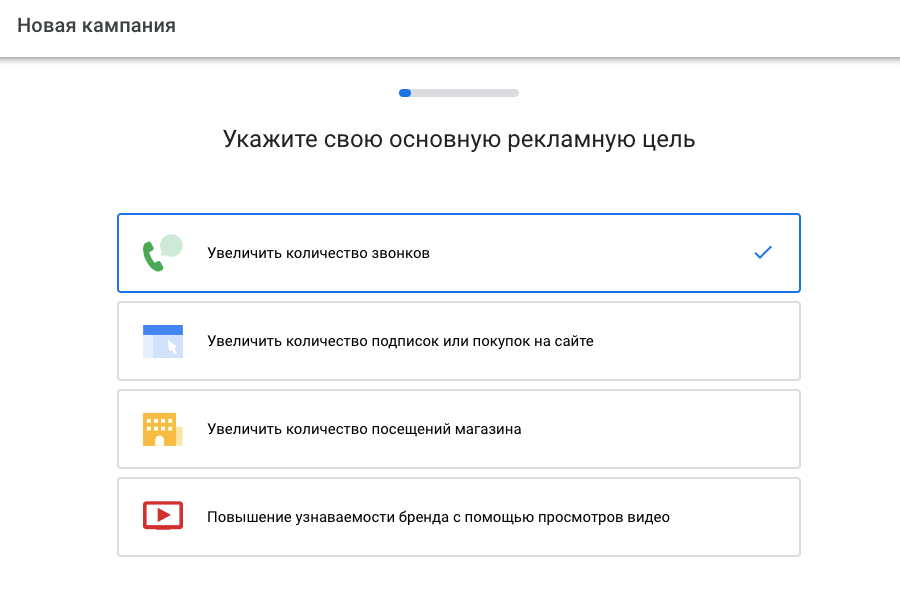Click the 'Новая кампания' page title
Viewport: 900px width, 600px height.
(96, 26)
